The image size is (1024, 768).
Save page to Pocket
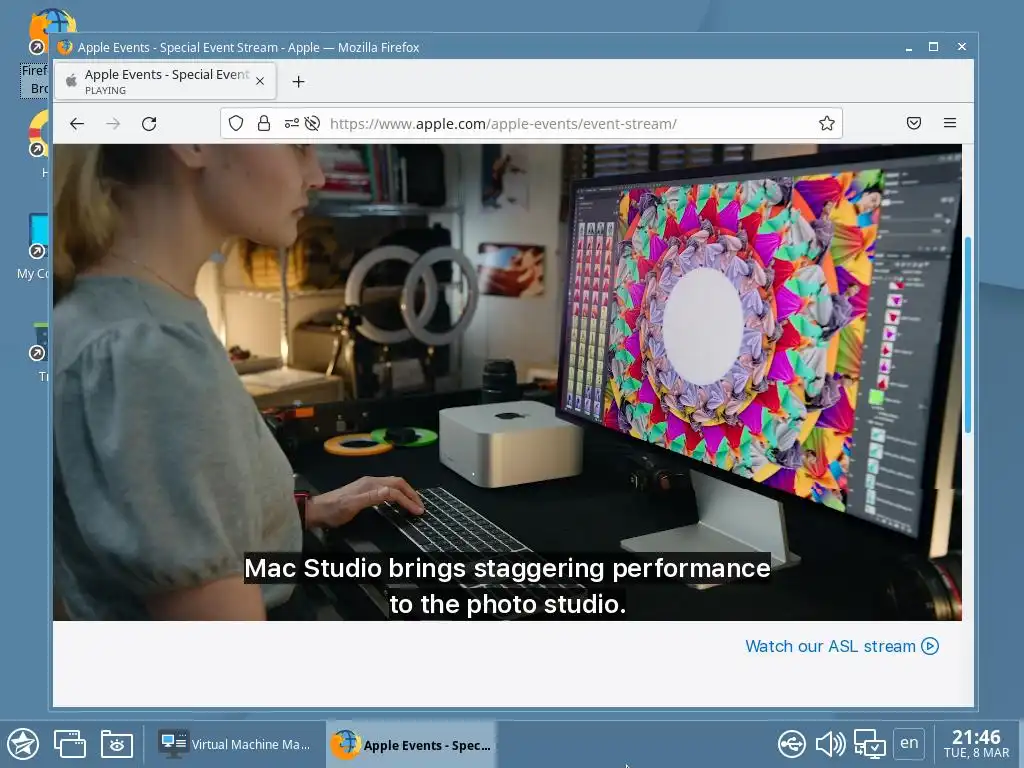click(914, 123)
